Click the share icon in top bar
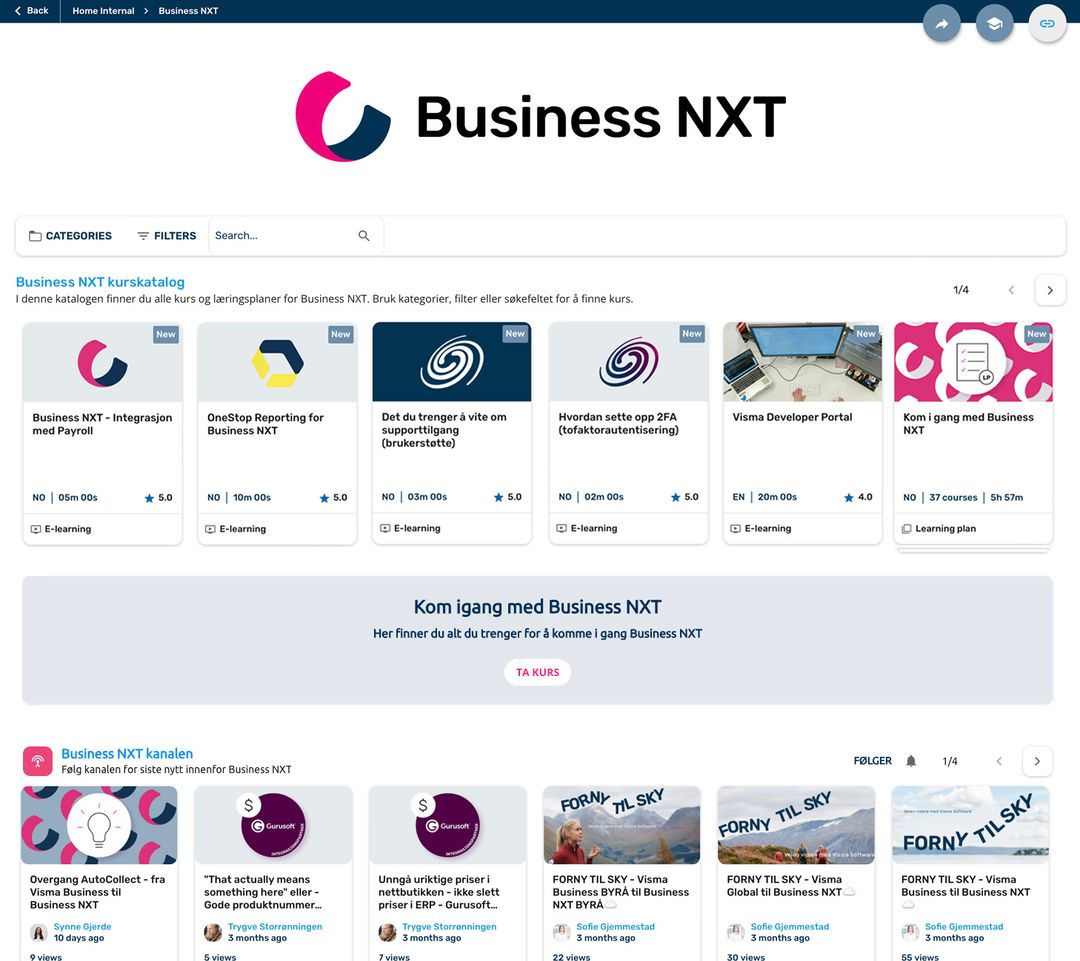Image resolution: width=1080 pixels, height=961 pixels. tap(941, 23)
